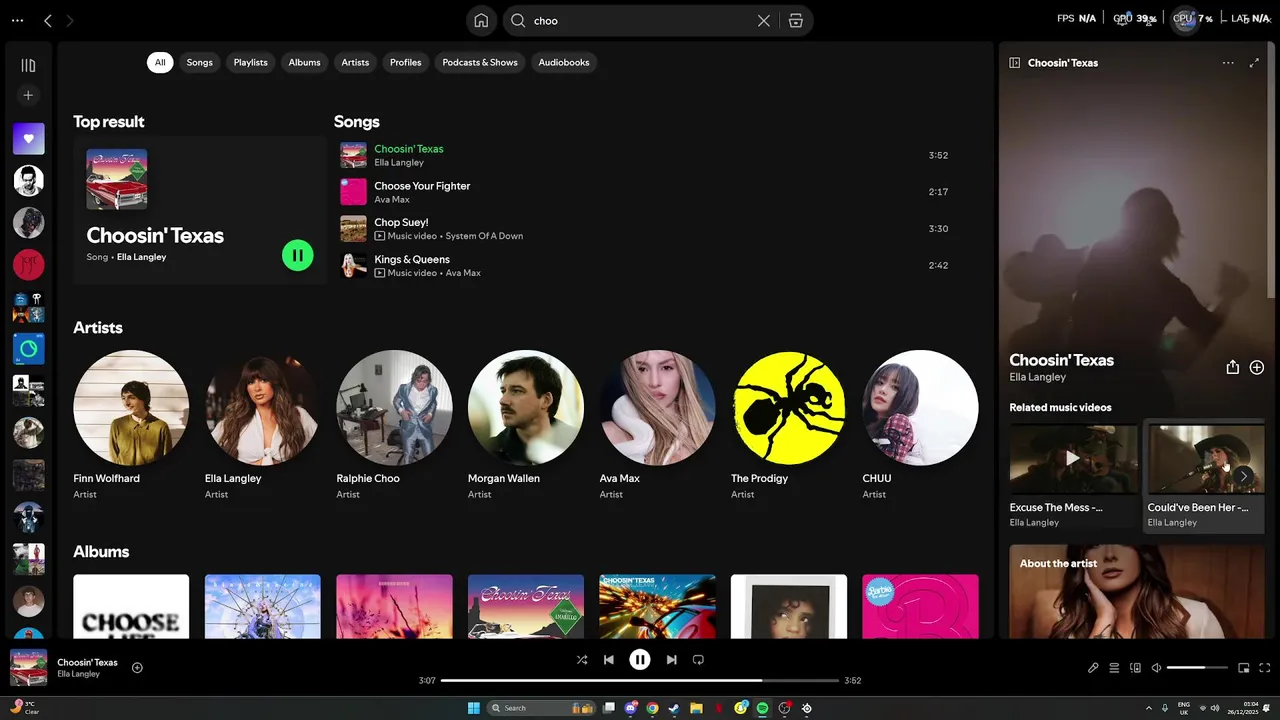Open the three-dot app menu top left
This screenshot has width=1280, height=720.
pyautogui.click(x=17, y=20)
